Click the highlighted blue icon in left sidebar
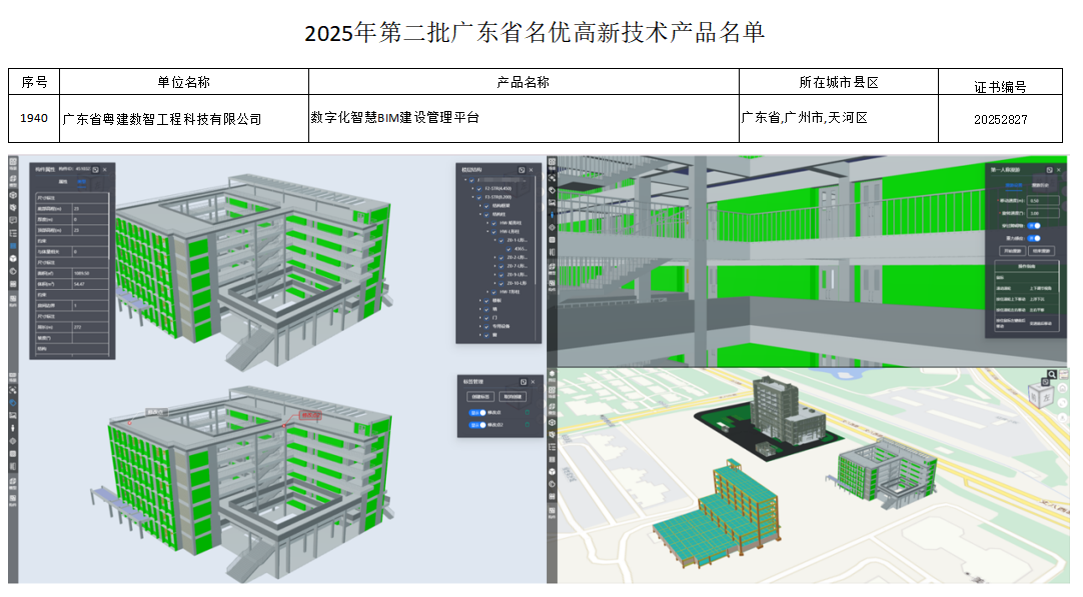 (x=14, y=245)
